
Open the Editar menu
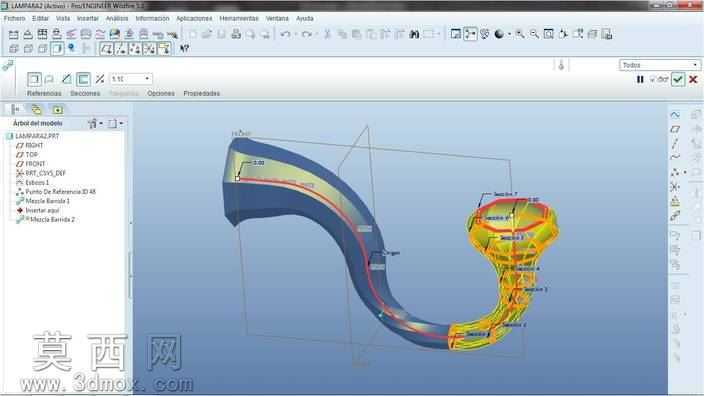pos(40,18)
